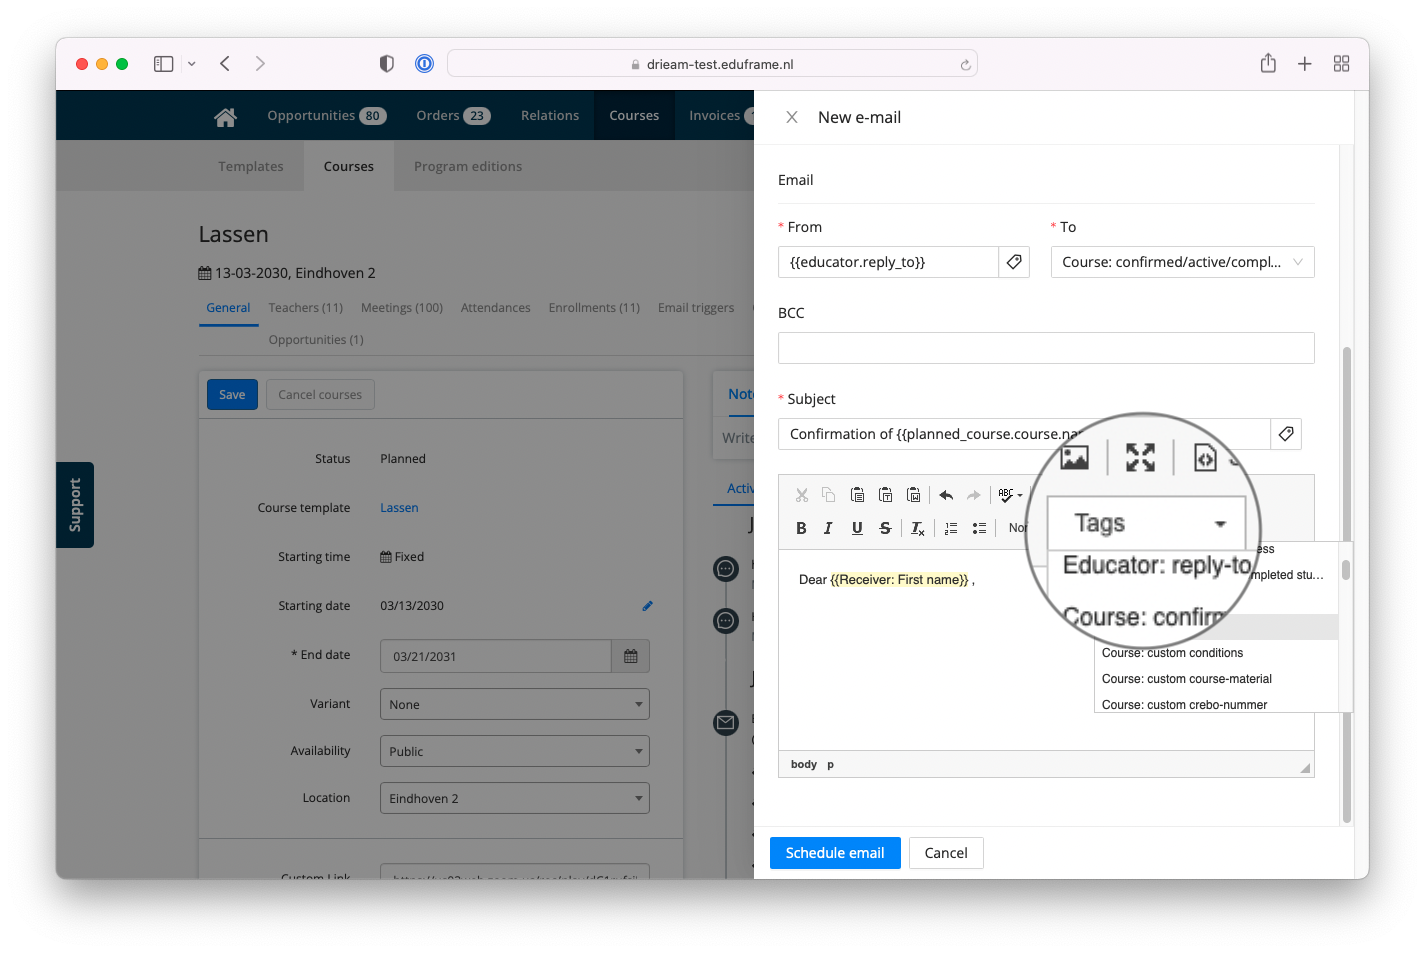Insert a numbered list
1425x953 pixels.
click(951, 528)
